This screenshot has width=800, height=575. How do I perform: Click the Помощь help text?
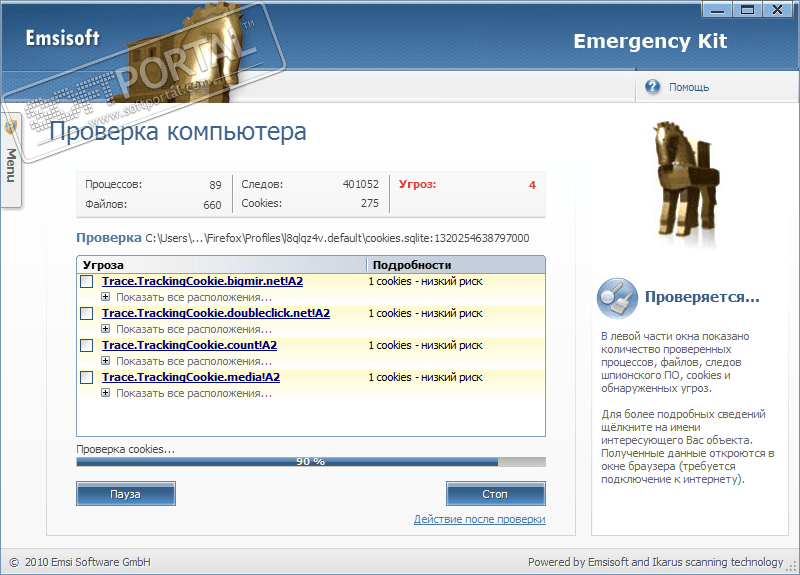(689, 87)
